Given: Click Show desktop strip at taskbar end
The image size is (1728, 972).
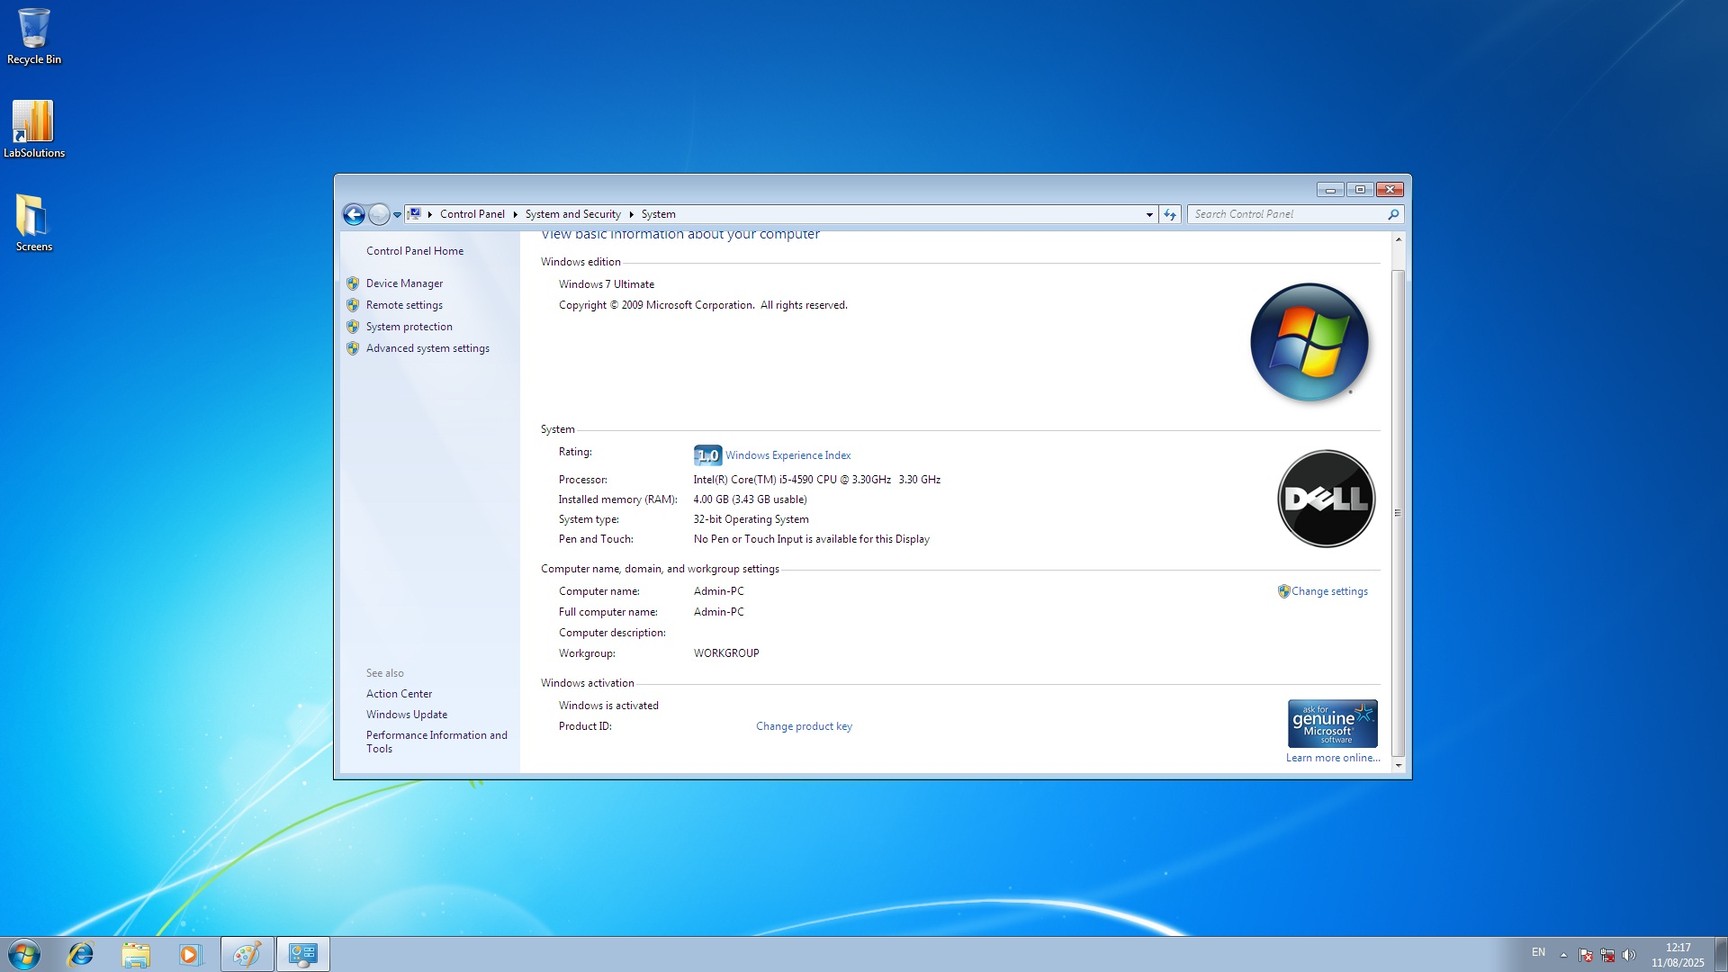Looking at the screenshot, I should click(1721, 954).
